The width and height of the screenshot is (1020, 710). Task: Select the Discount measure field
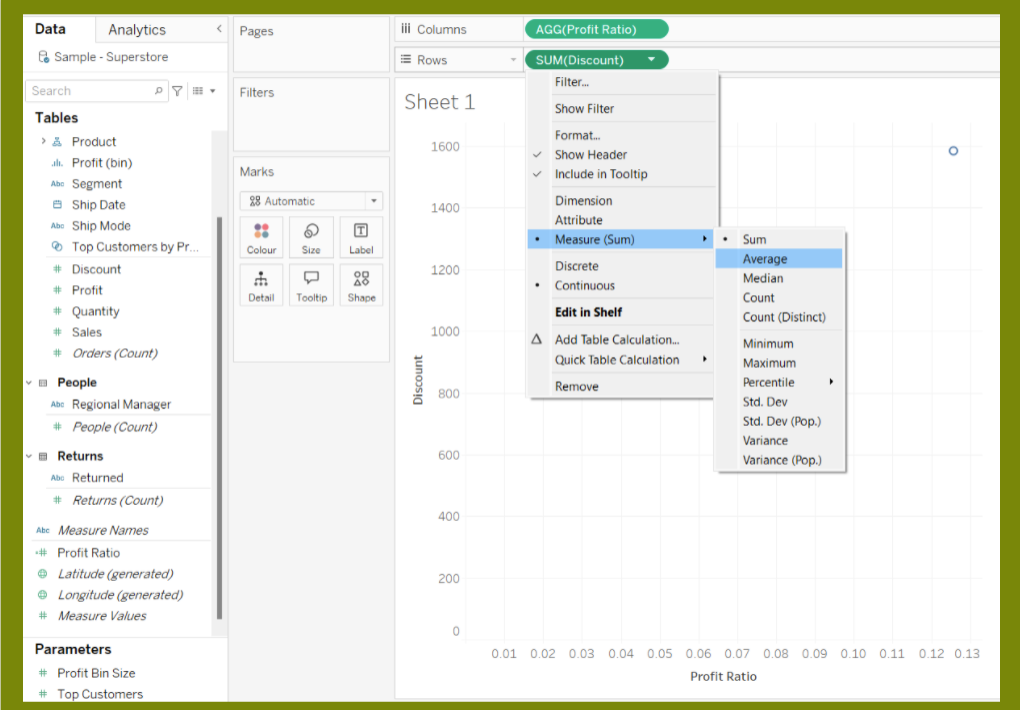[96, 269]
